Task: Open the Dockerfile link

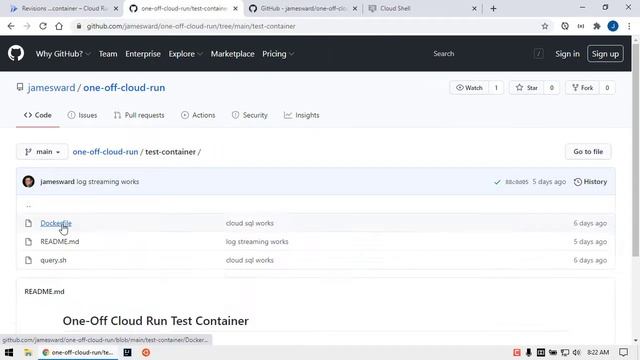Action: (56, 223)
